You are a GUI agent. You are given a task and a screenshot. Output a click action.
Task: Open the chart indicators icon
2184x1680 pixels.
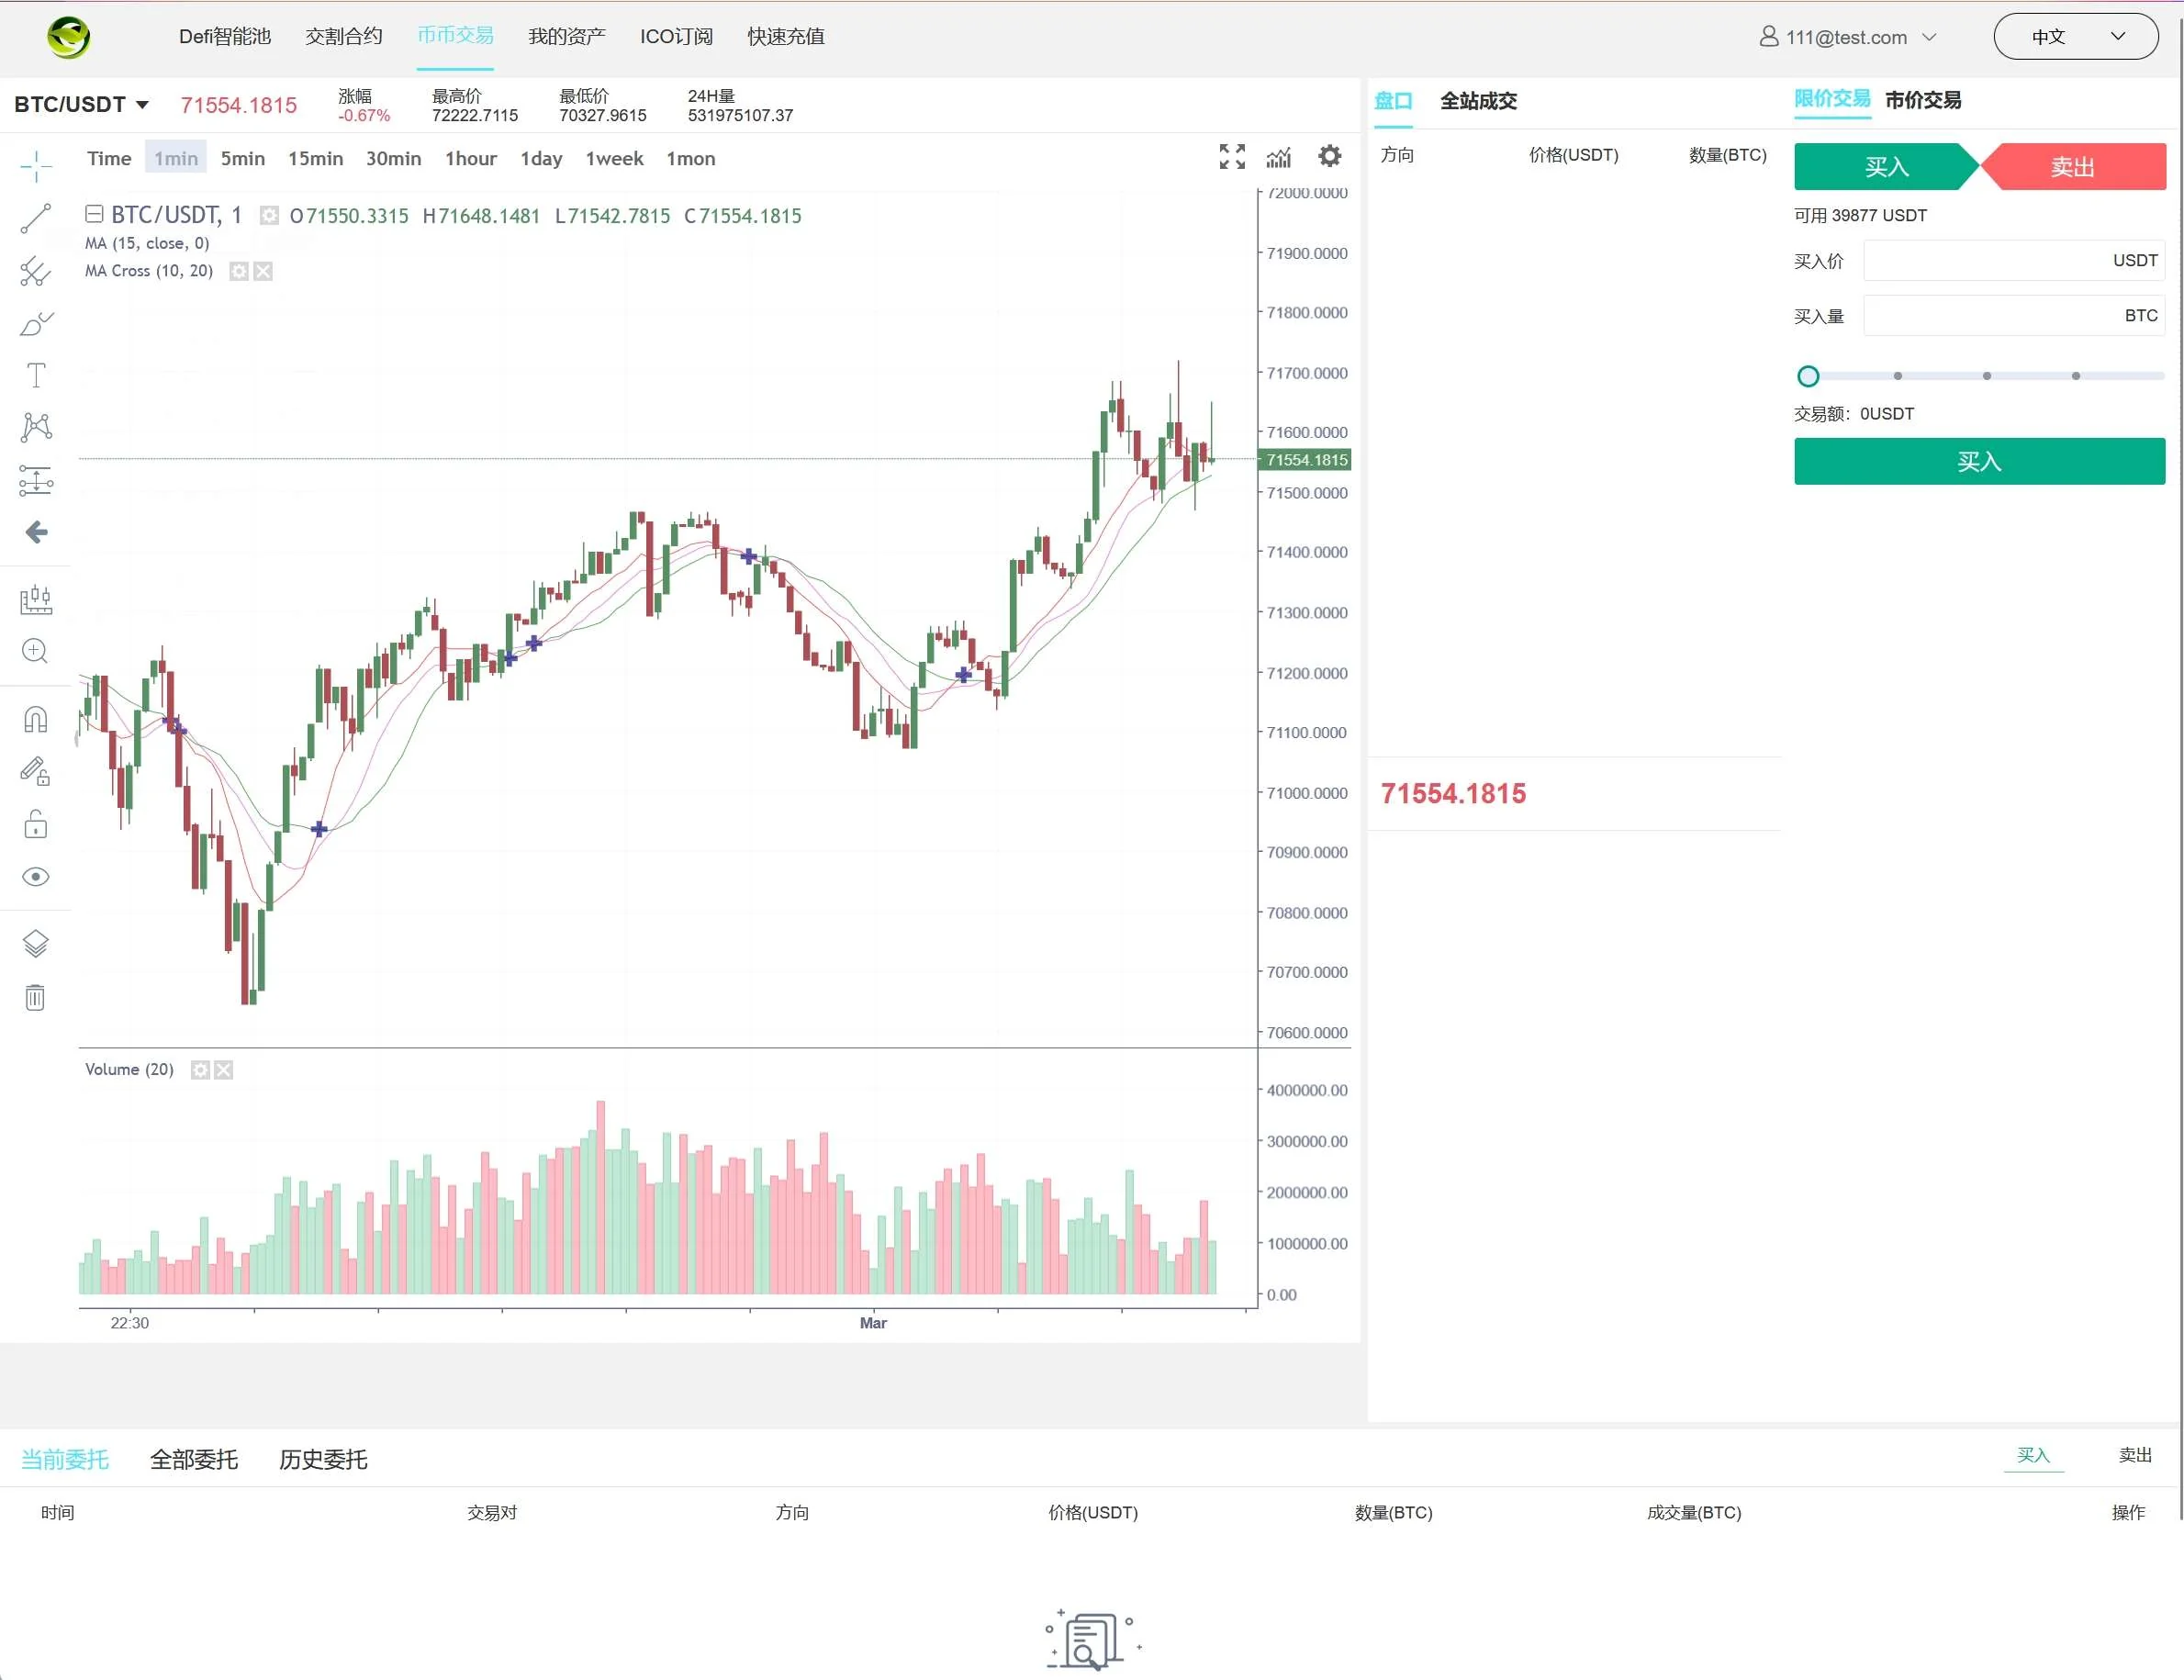click(x=1279, y=157)
